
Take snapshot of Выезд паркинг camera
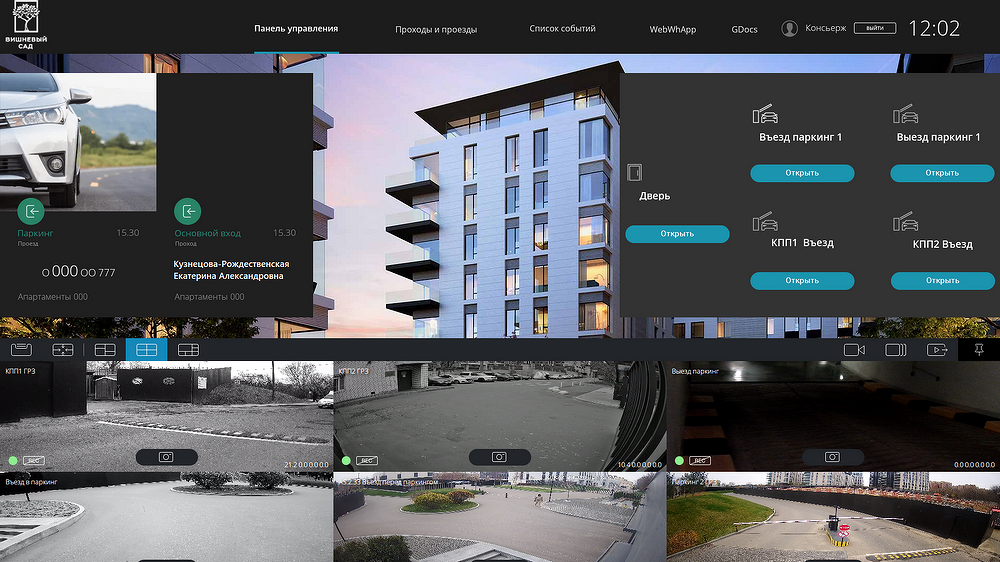[832, 457]
